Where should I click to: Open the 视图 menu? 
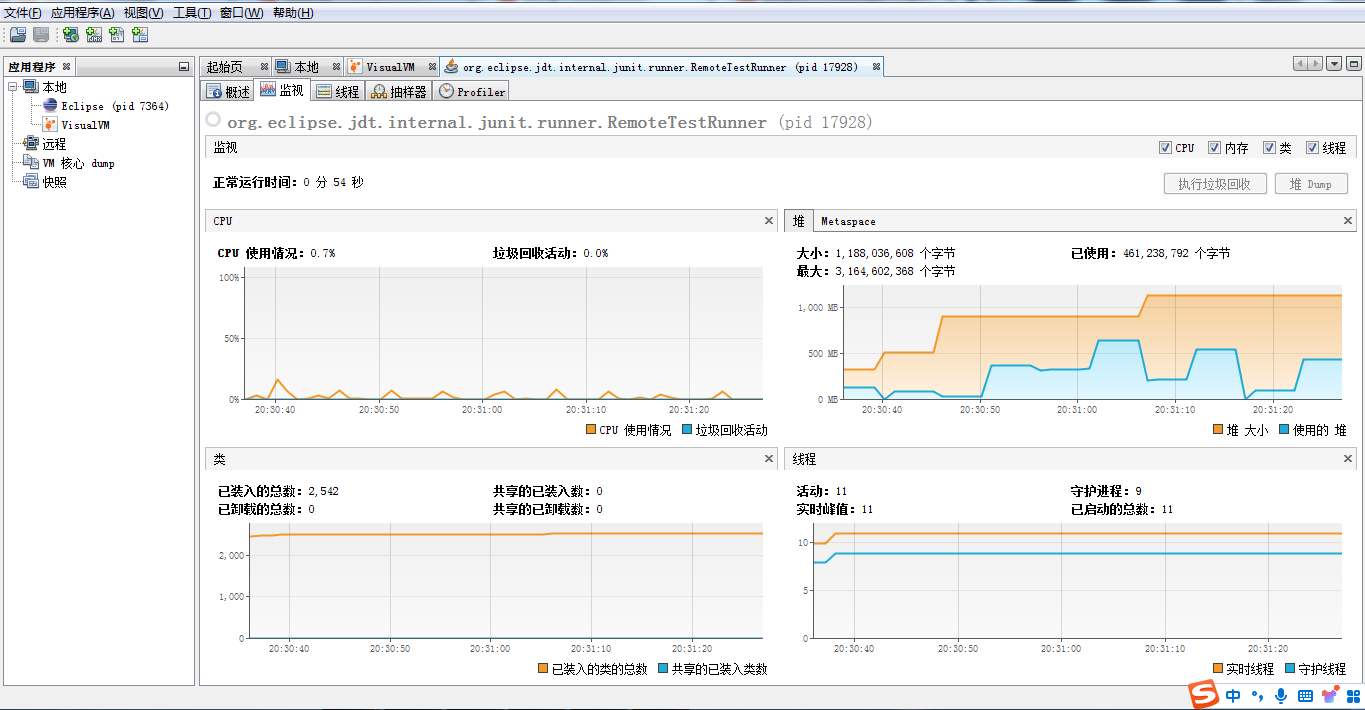[143, 13]
